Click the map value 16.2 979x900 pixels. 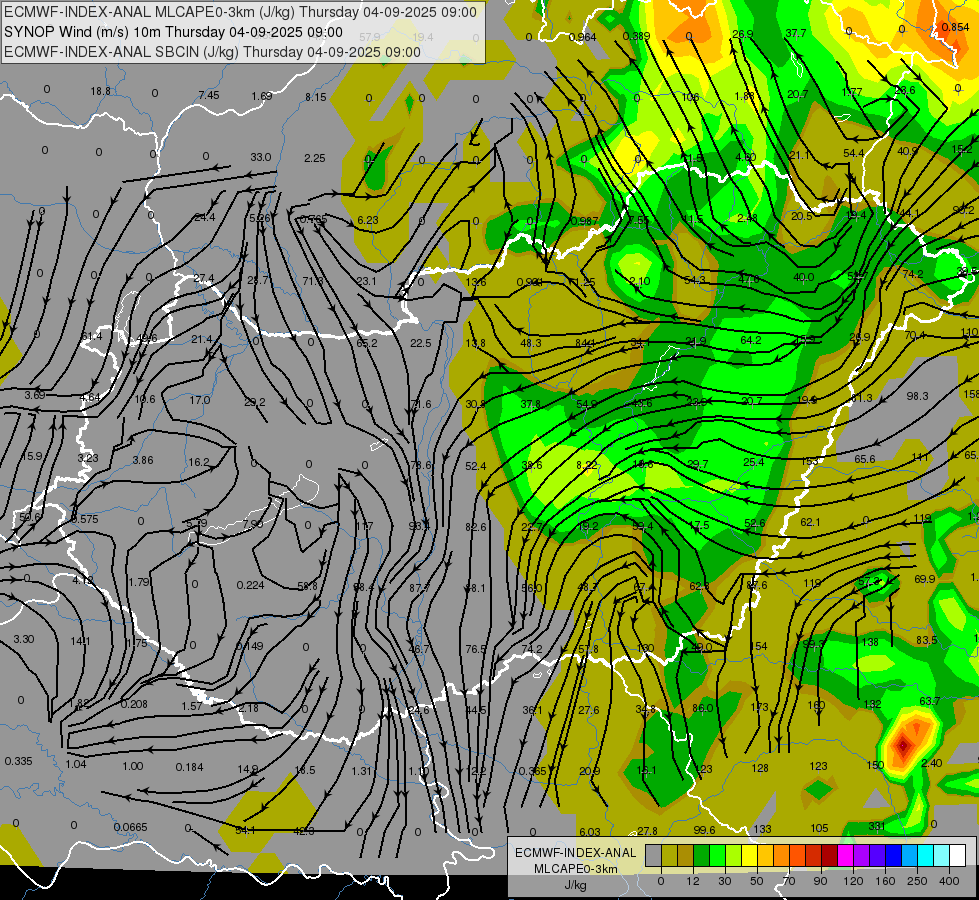click(199, 463)
